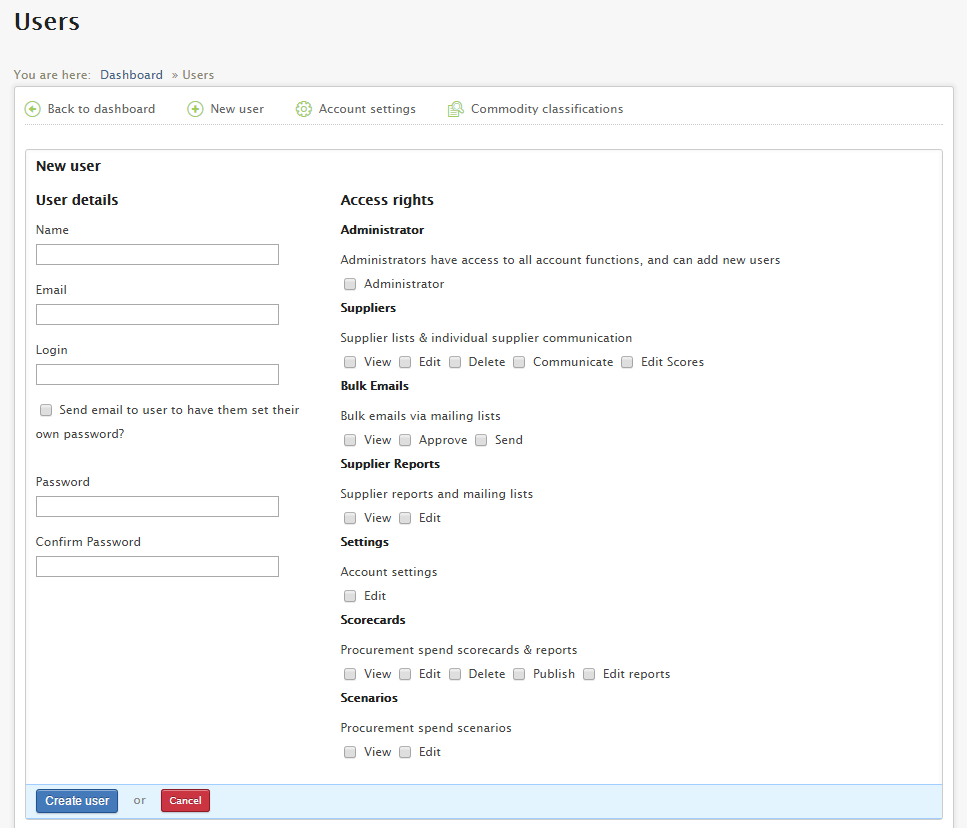Click the New user plus icon
Viewport: 967px width, 828px height.
pyautogui.click(x=195, y=109)
